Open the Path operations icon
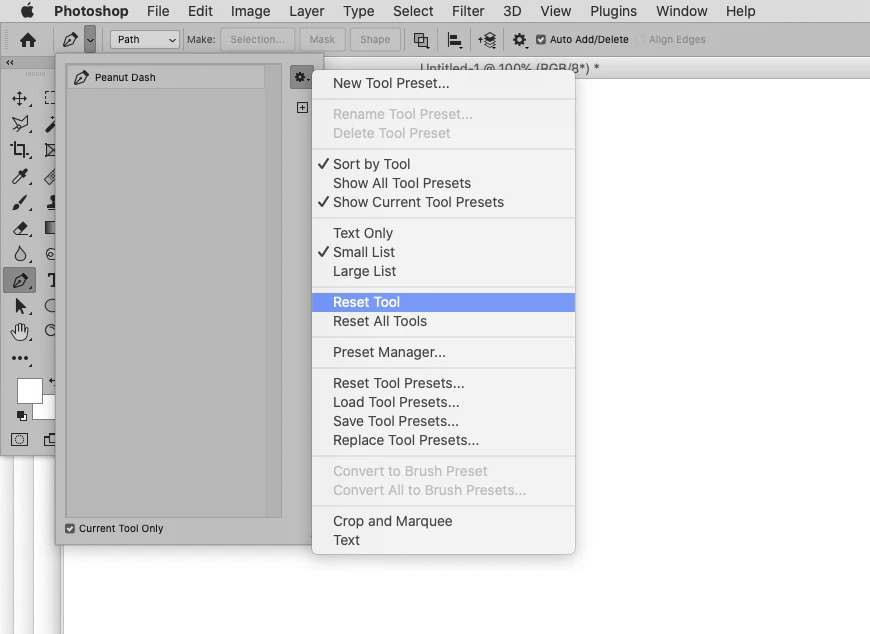Viewport: 870px width, 634px height. pos(421,40)
